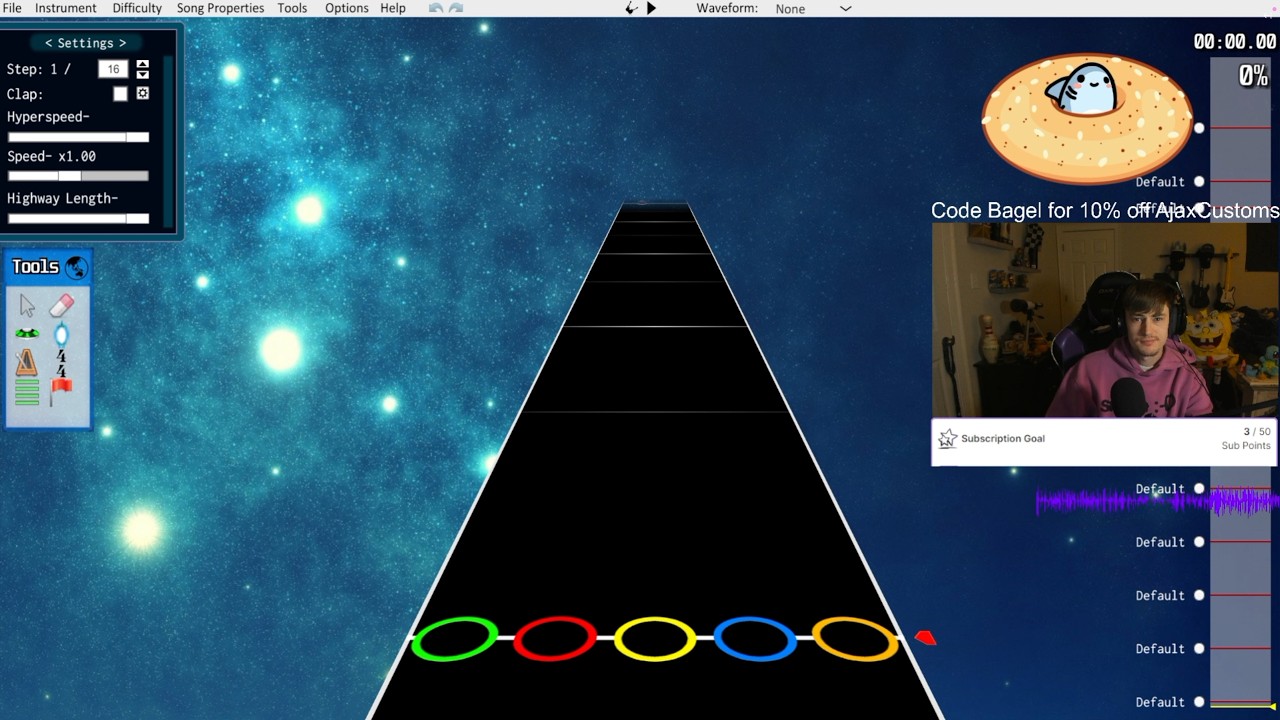Select the Eraser tool
Viewport: 1280px width, 720px height.
click(x=62, y=305)
